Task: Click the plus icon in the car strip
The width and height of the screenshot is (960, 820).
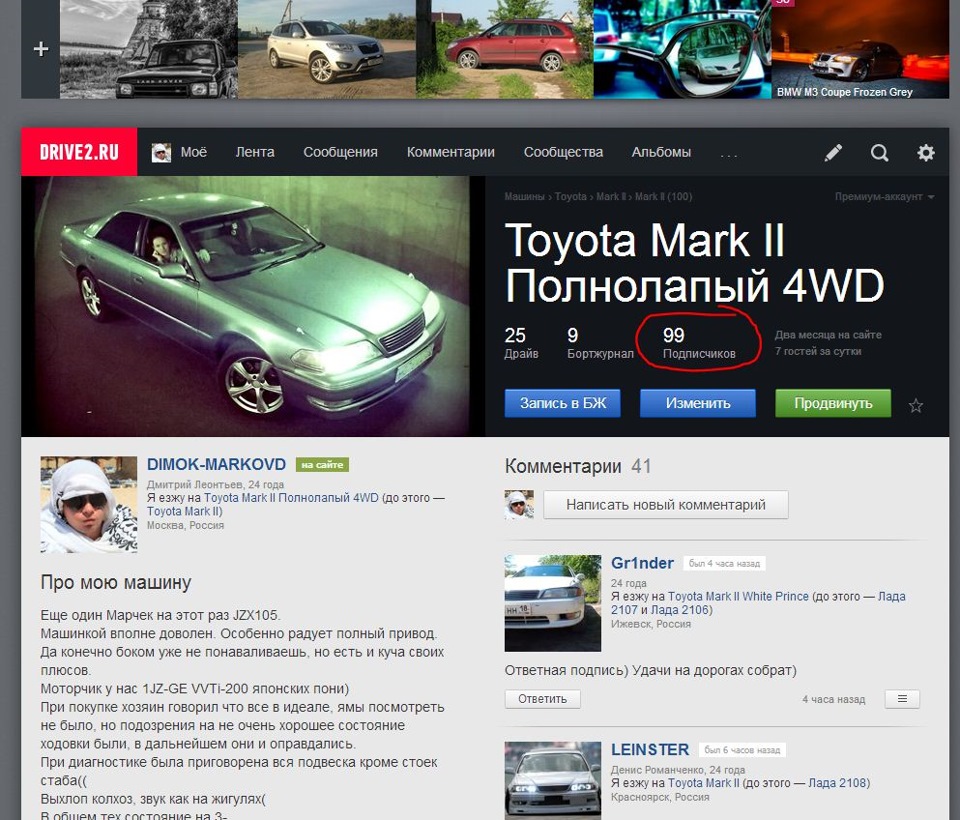Action: 40,48
